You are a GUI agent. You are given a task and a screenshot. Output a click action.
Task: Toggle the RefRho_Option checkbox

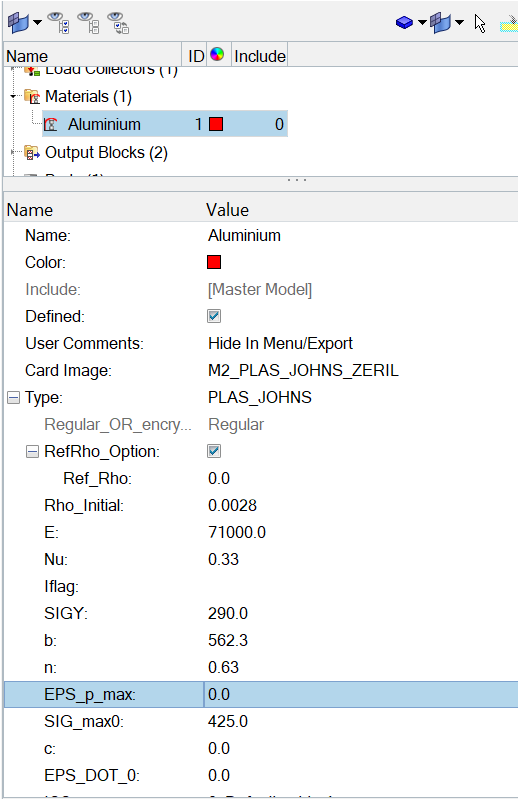(x=214, y=452)
